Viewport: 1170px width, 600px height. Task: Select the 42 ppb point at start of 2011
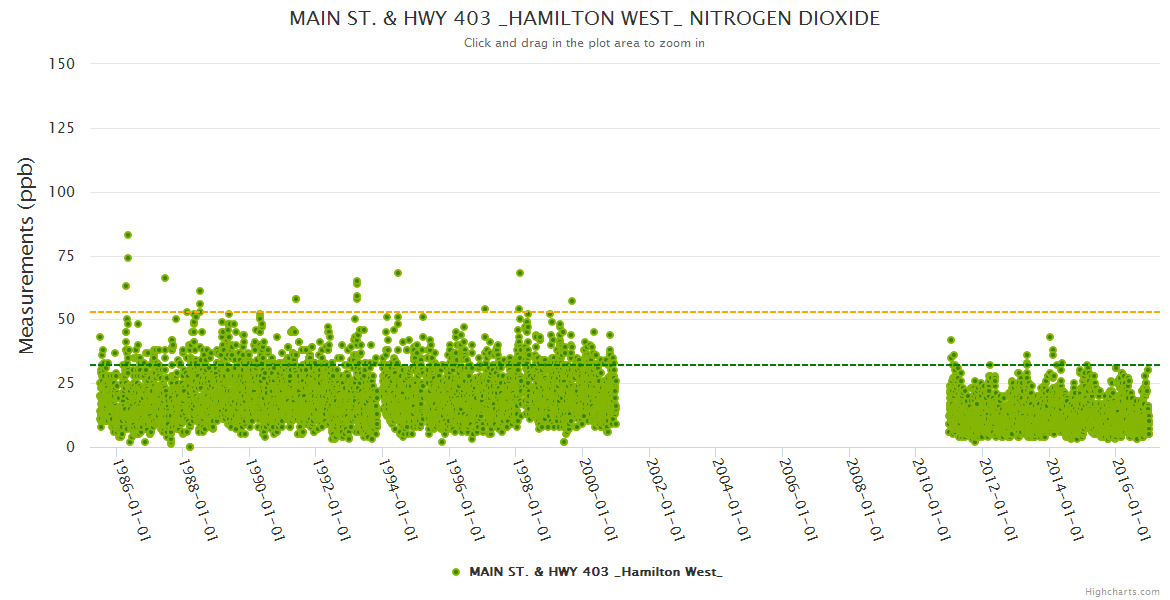(x=951, y=340)
